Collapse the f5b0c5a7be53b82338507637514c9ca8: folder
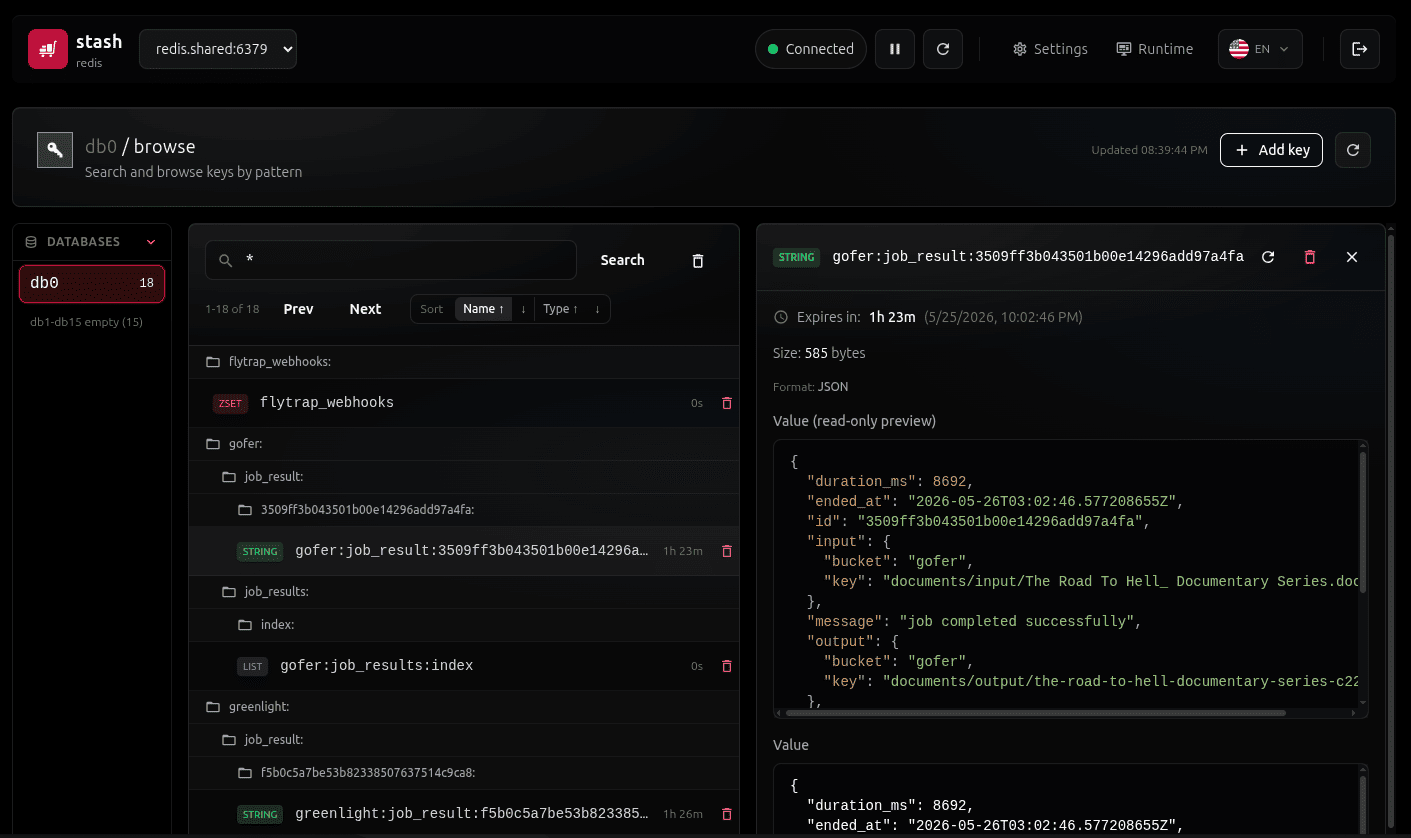 point(464,773)
